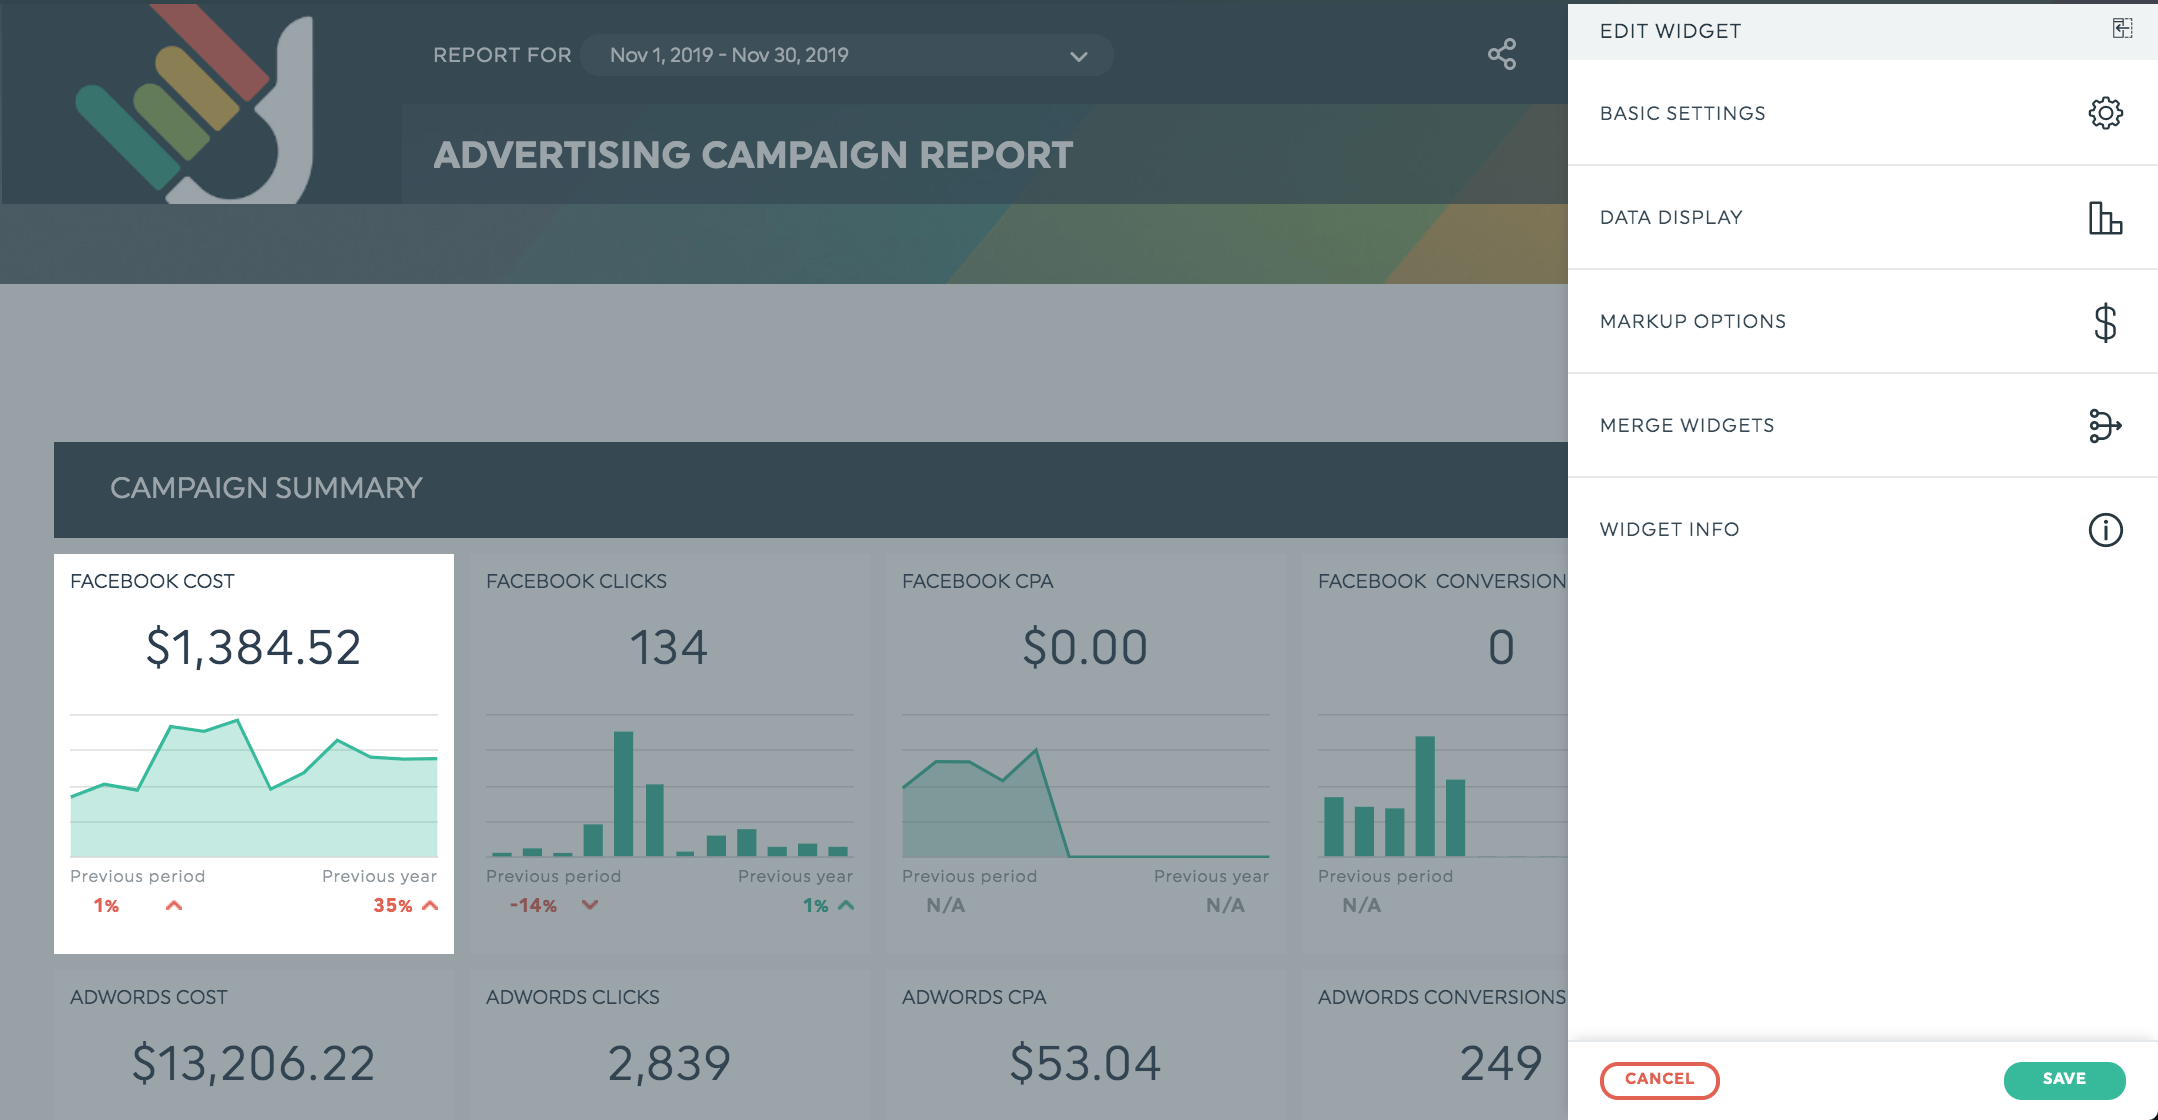Click the Merge Widgets branch icon

[2105, 425]
